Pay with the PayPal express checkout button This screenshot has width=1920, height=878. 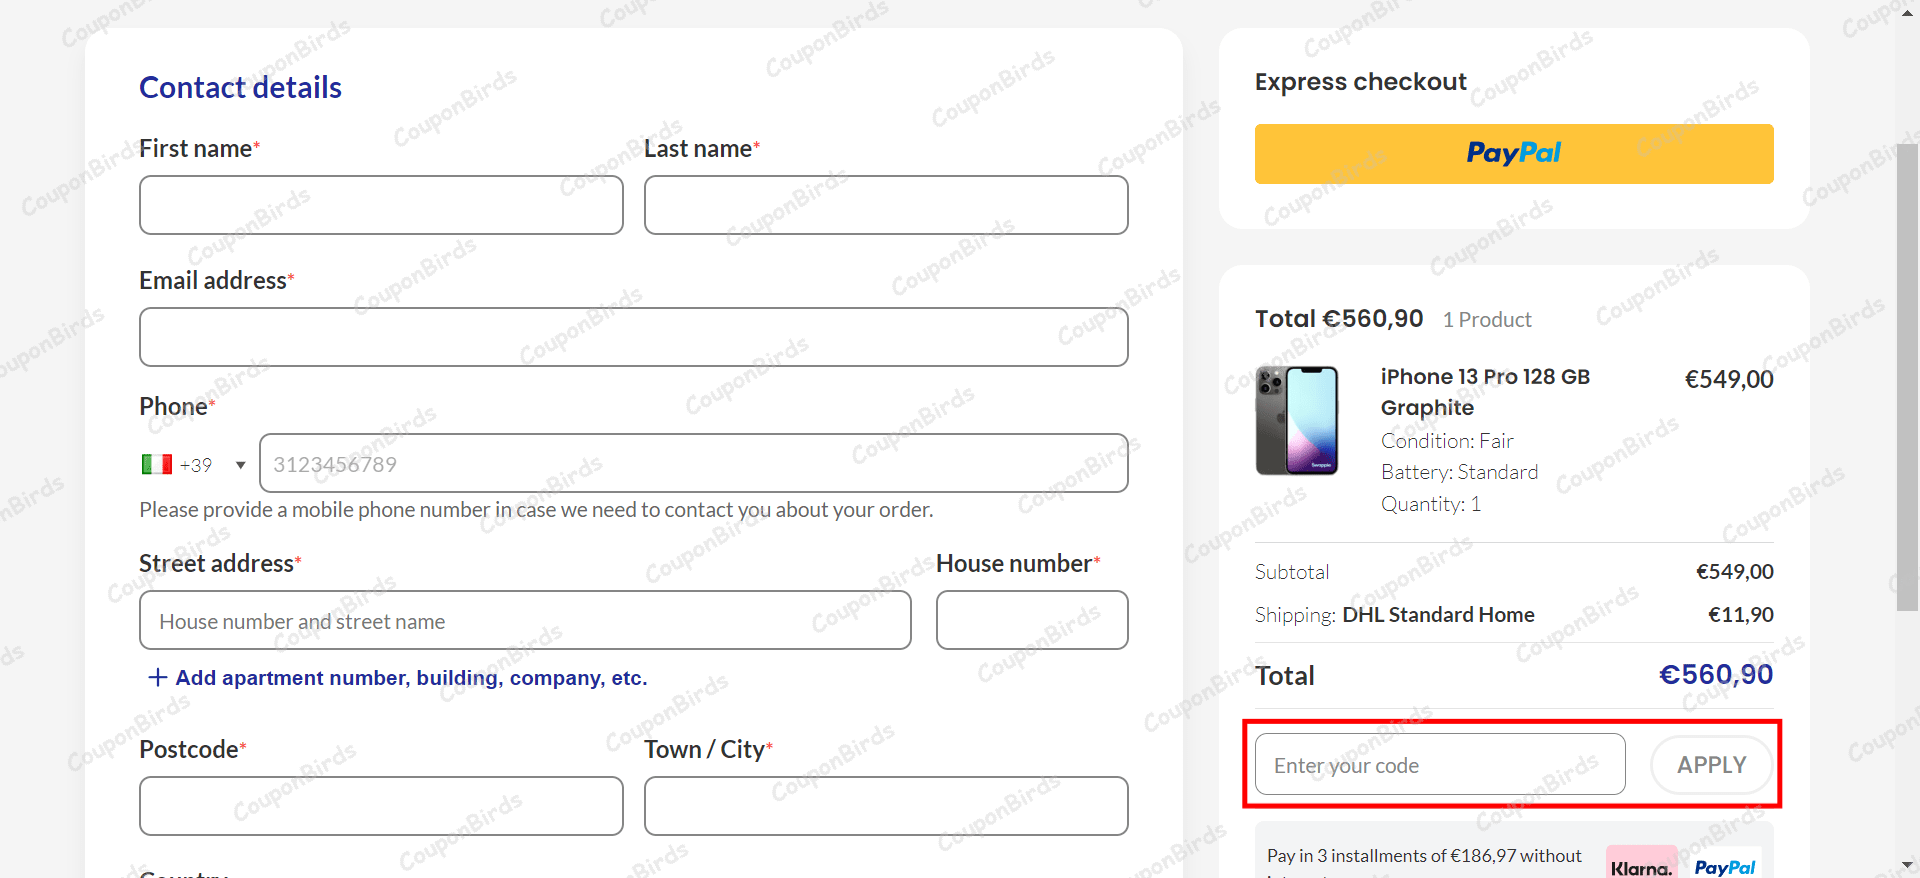pos(1513,154)
